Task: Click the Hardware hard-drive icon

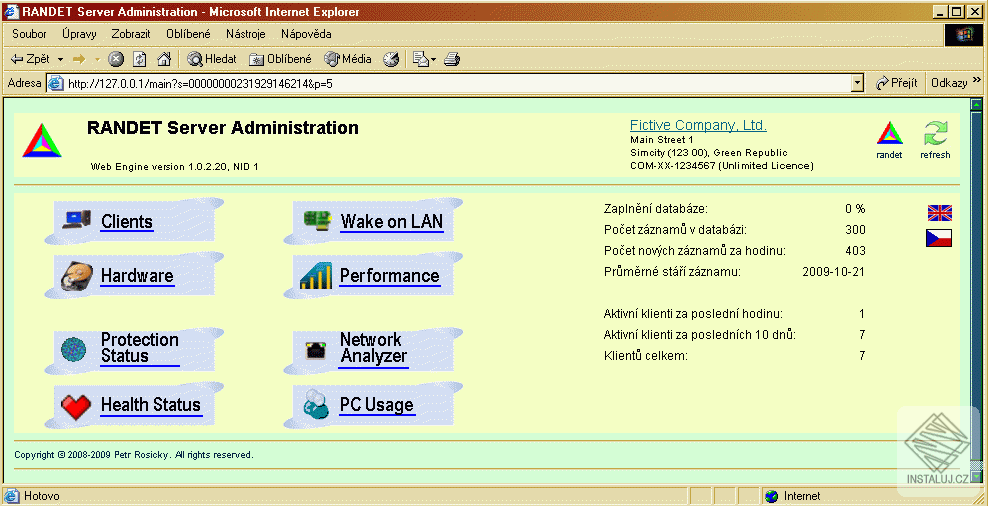Action: point(77,276)
